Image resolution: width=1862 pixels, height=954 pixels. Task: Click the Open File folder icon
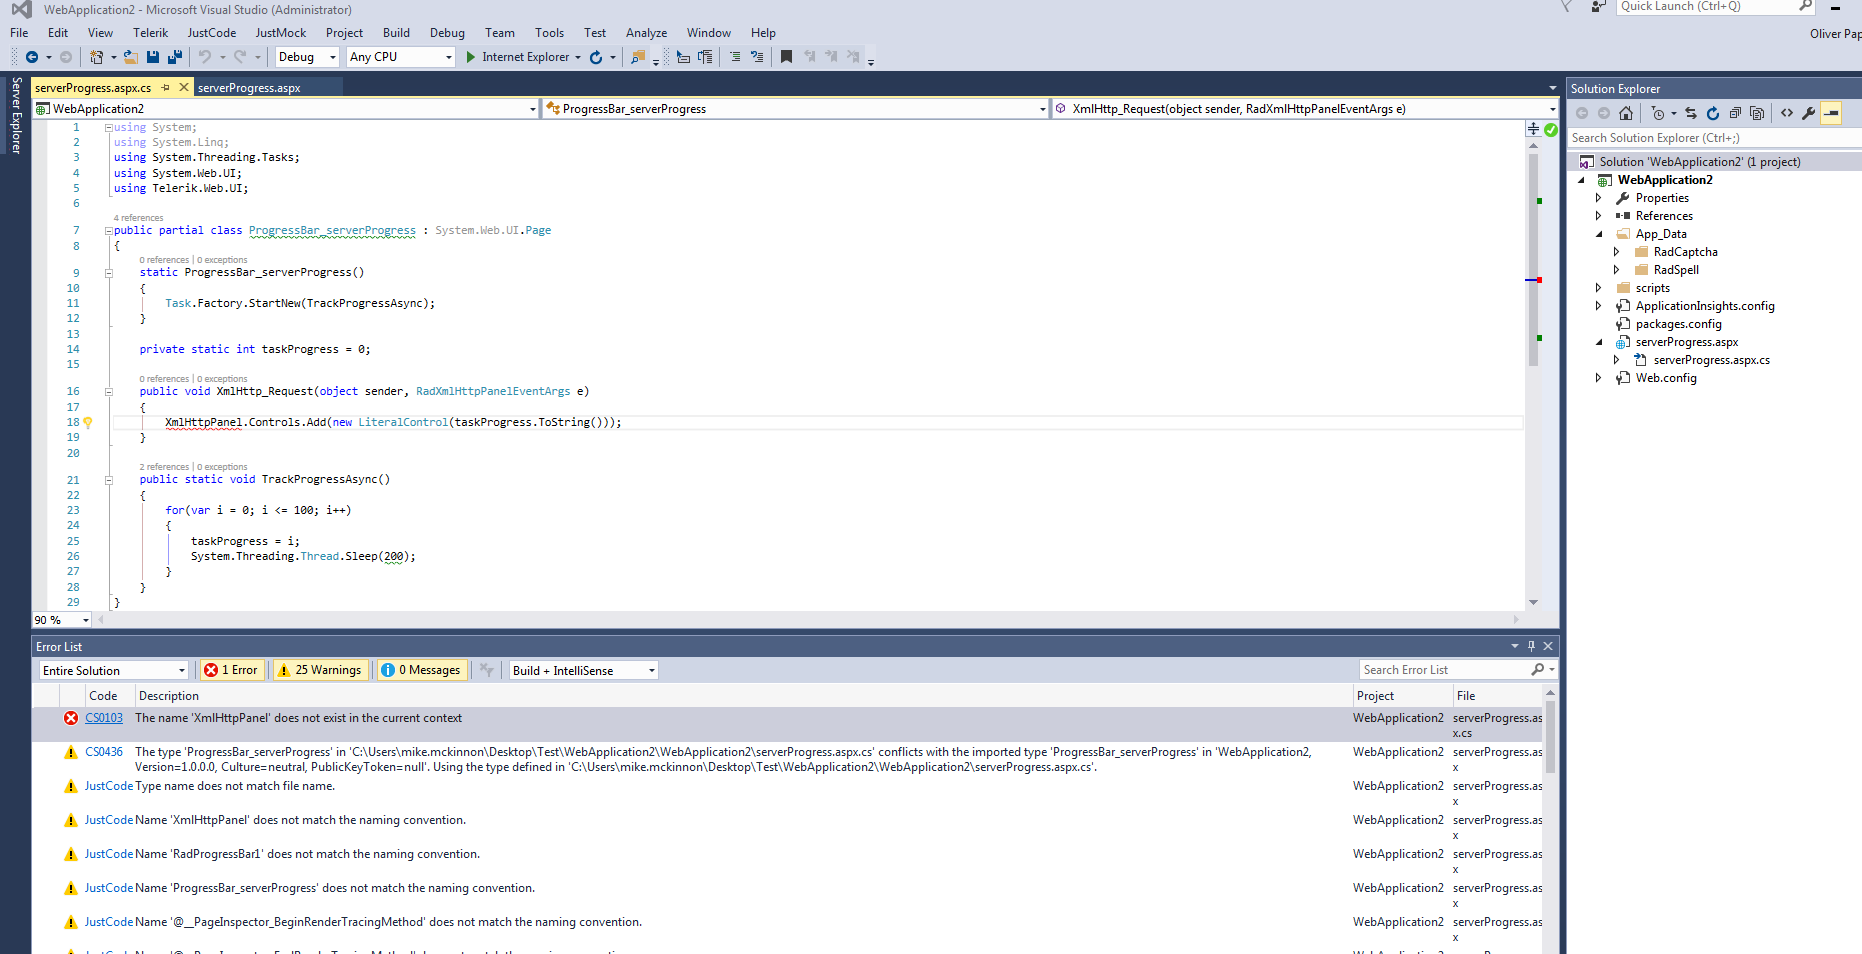pyautogui.click(x=131, y=57)
